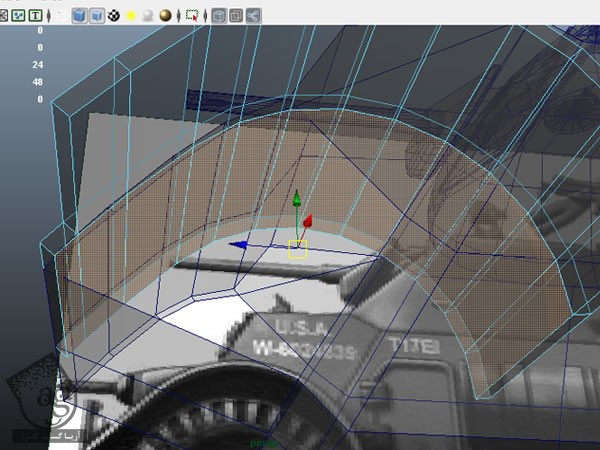This screenshot has height=450, width=600.
Task: Toggle X-Ray display mode
Action: [219, 15]
